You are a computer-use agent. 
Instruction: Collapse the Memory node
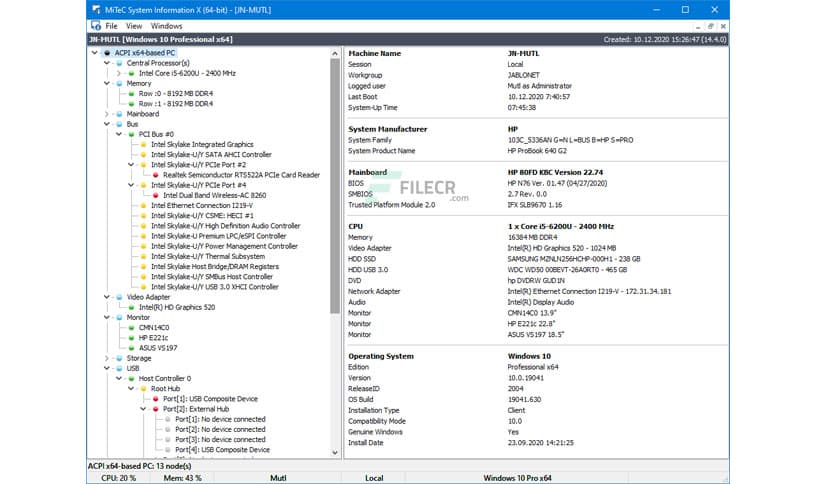[107, 83]
